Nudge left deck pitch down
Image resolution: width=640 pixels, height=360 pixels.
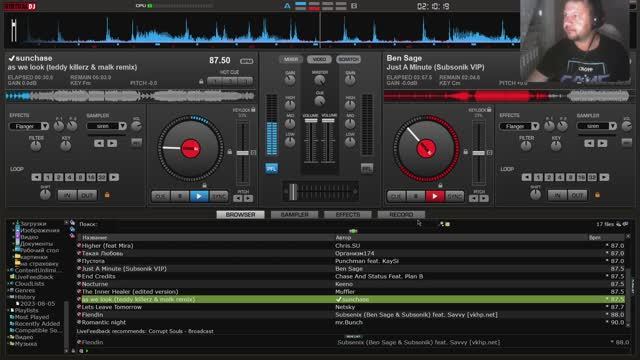(238, 199)
